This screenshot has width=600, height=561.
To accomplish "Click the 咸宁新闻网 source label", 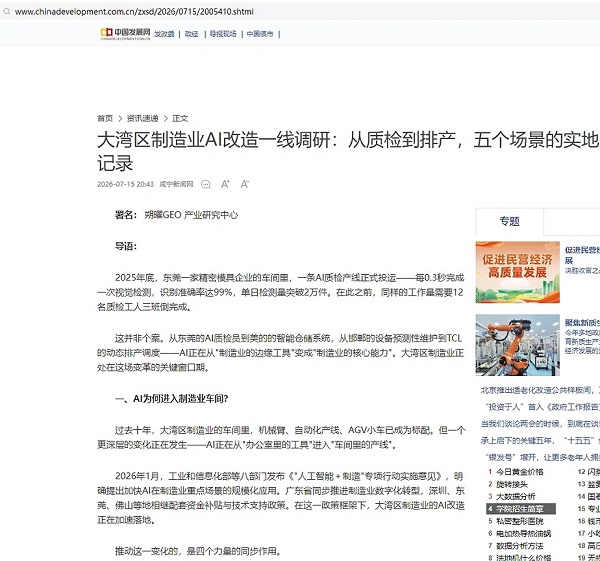I will click(176, 184).
